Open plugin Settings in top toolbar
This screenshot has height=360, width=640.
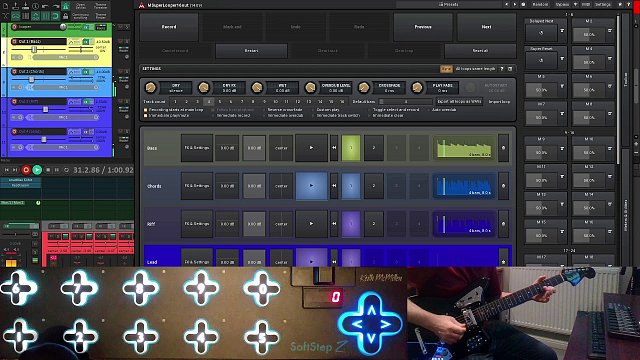pyautogui.click(x=602, y=4)
